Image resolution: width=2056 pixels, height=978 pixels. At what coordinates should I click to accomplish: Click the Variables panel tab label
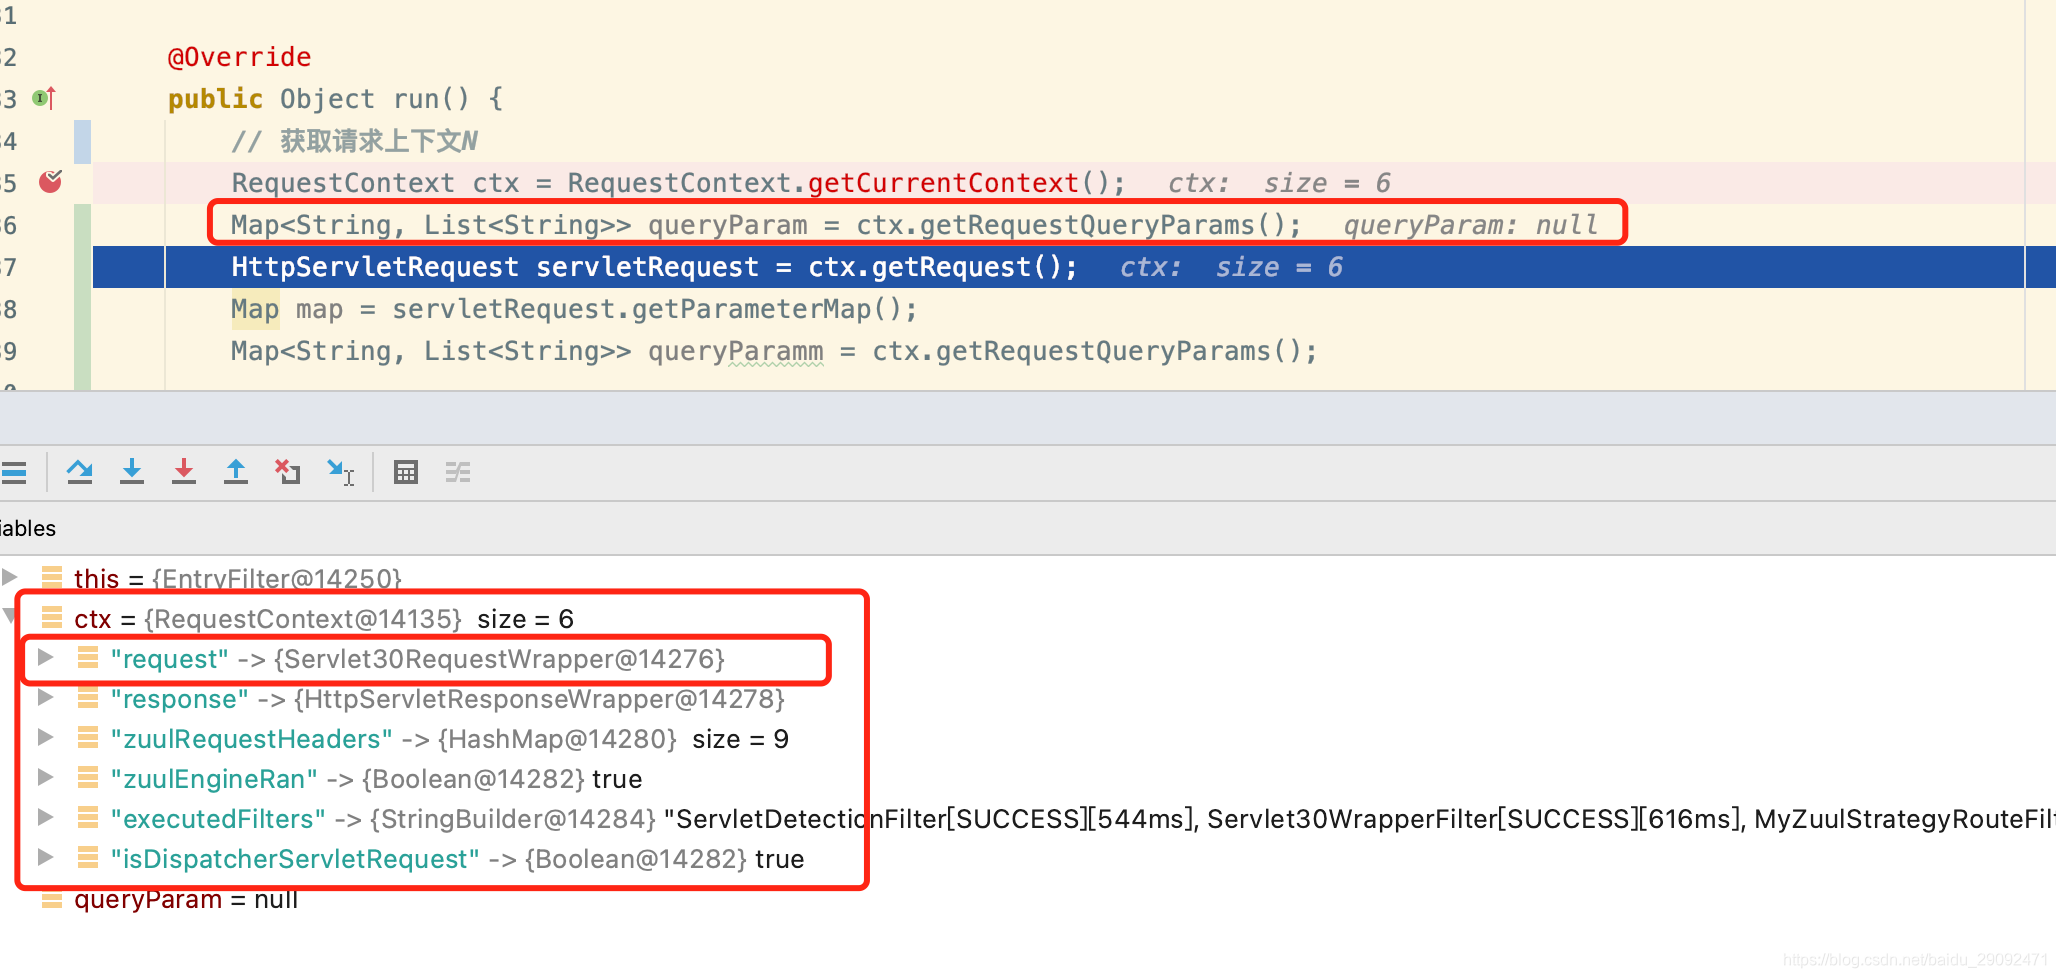pos(28,528)
